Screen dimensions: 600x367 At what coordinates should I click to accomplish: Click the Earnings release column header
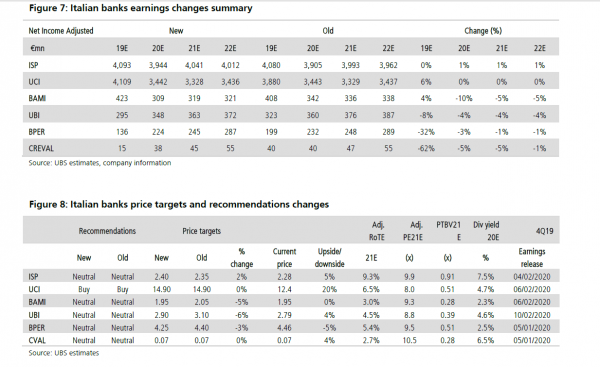coord(532,258)
